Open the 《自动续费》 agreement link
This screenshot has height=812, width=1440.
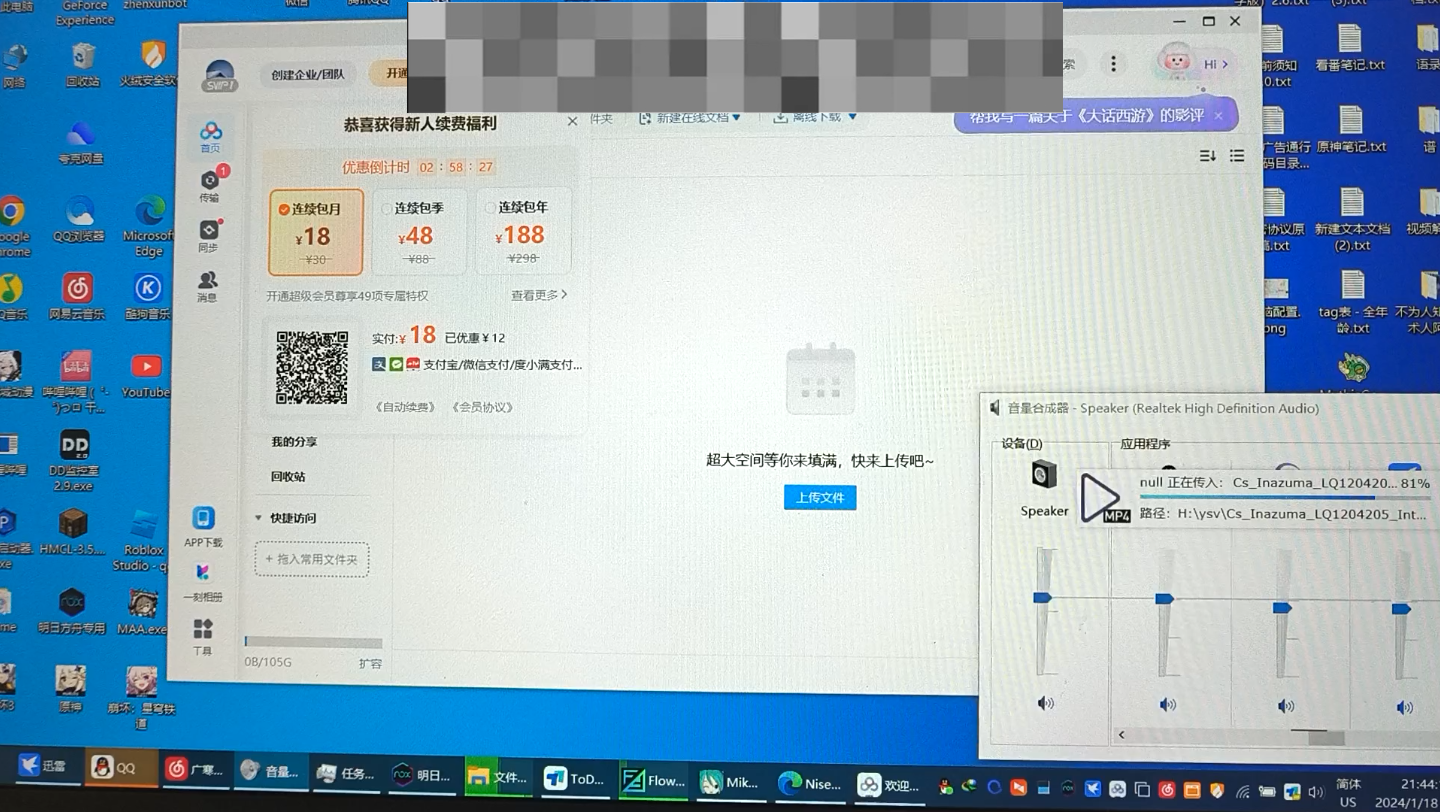click(405, 407)
